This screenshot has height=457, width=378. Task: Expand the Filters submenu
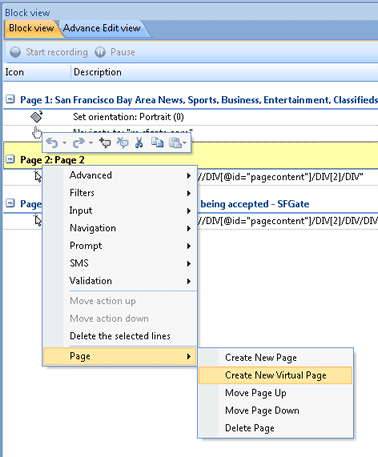click(120, 193)
